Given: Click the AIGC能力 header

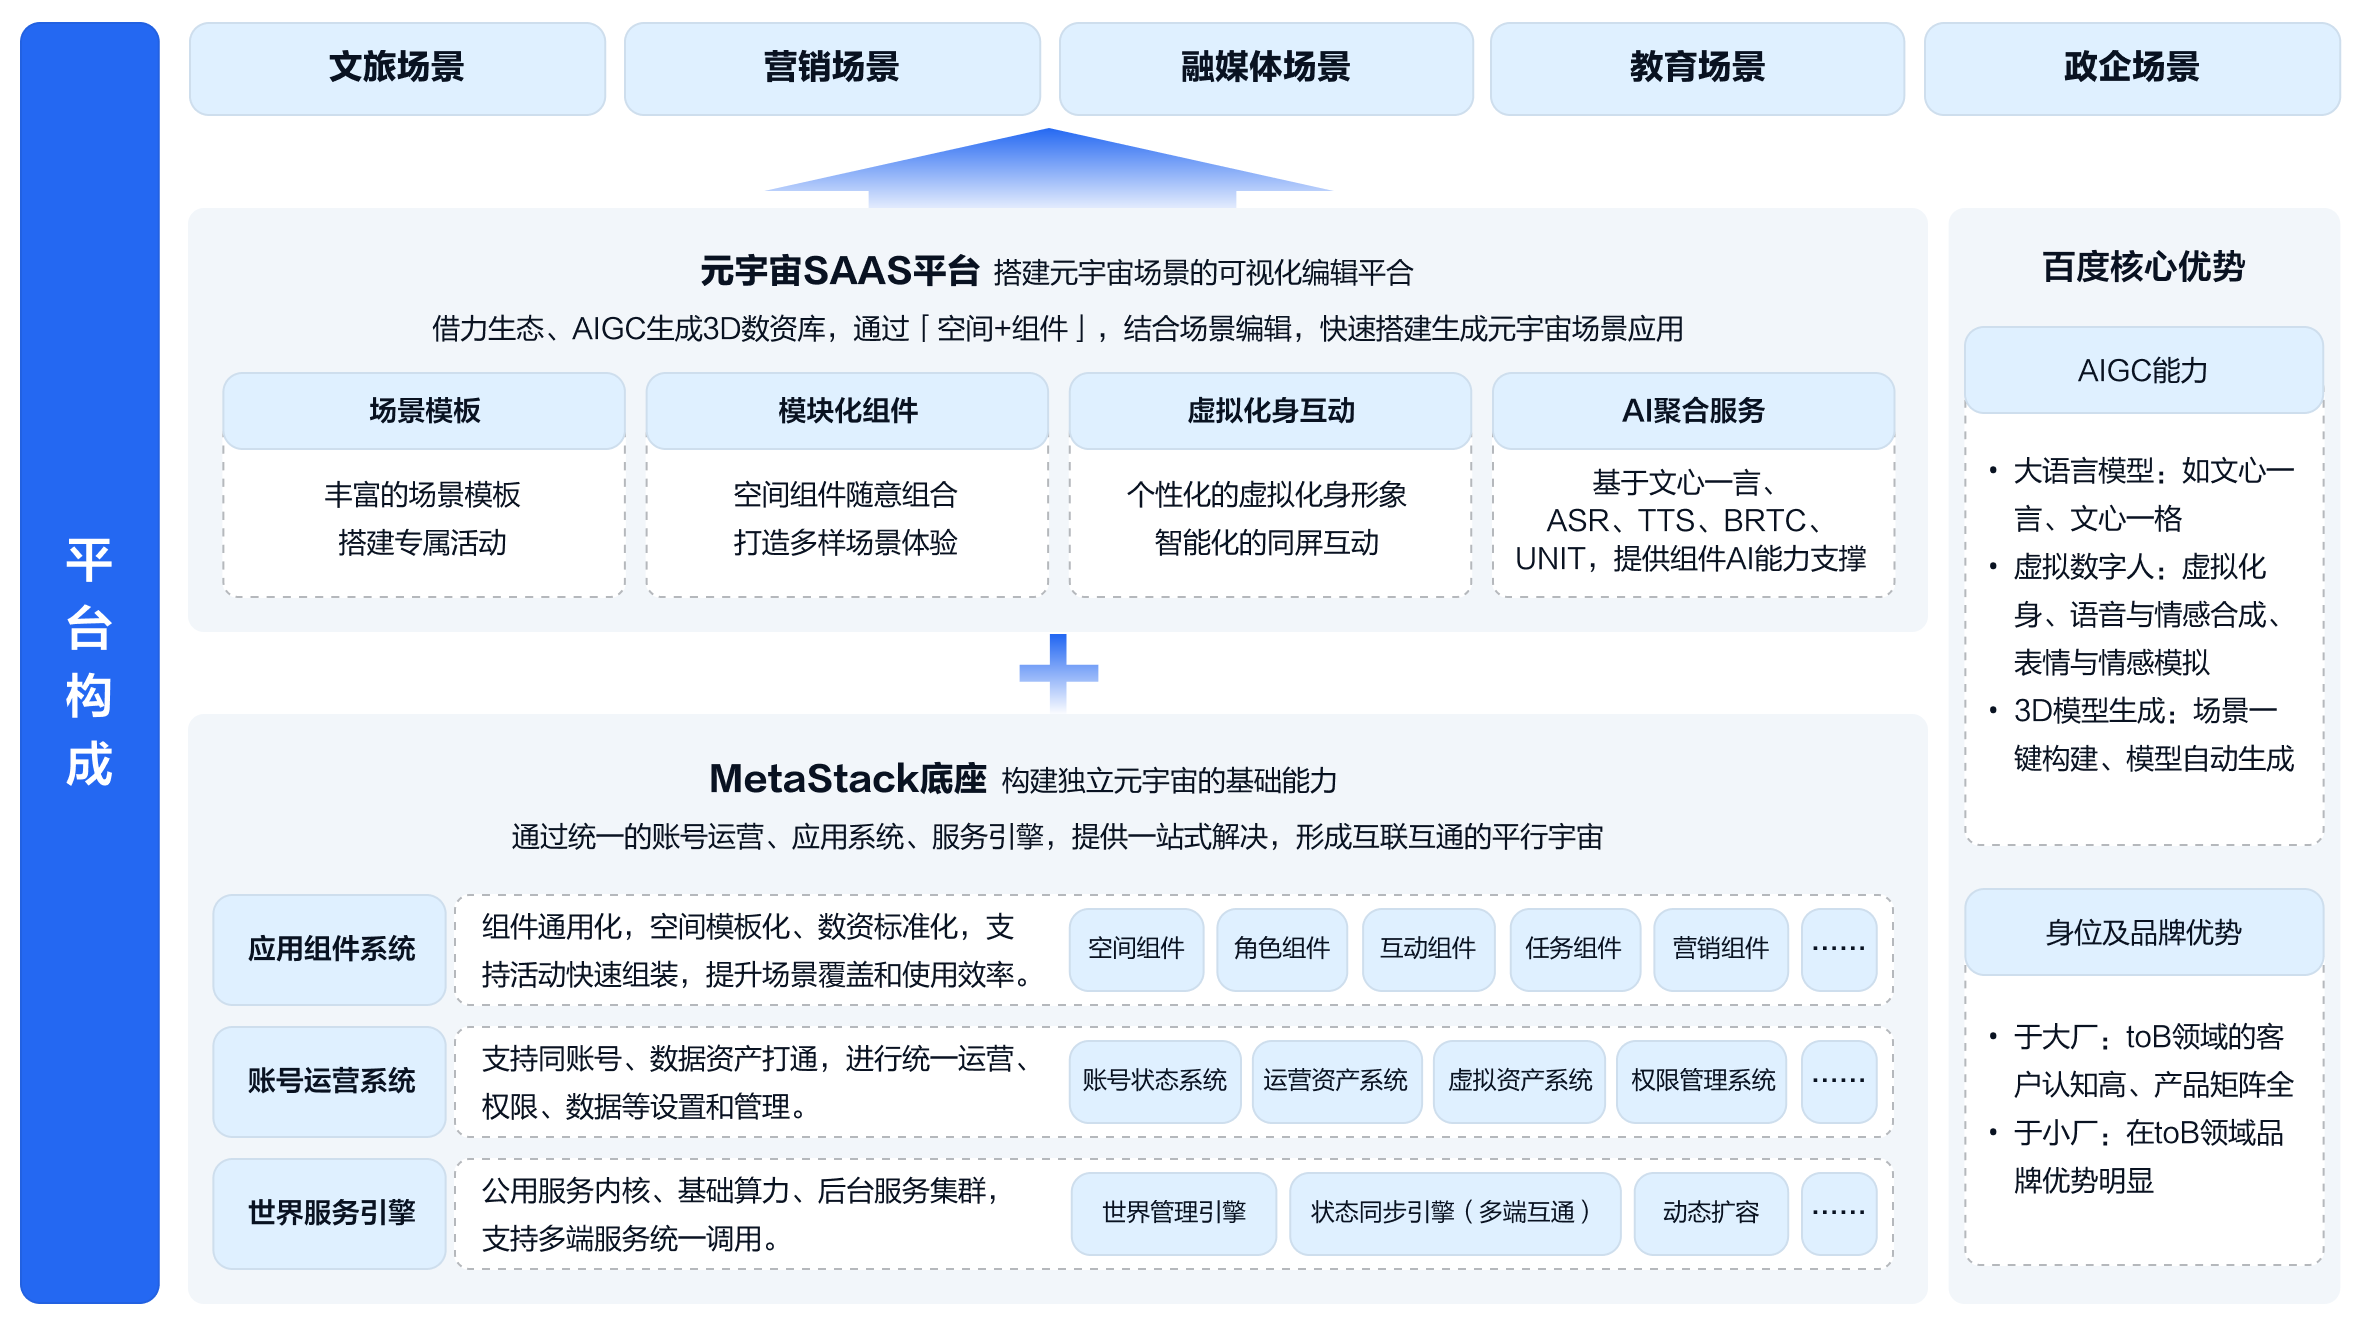Looking at the screenshot, I should (2143, 371).
